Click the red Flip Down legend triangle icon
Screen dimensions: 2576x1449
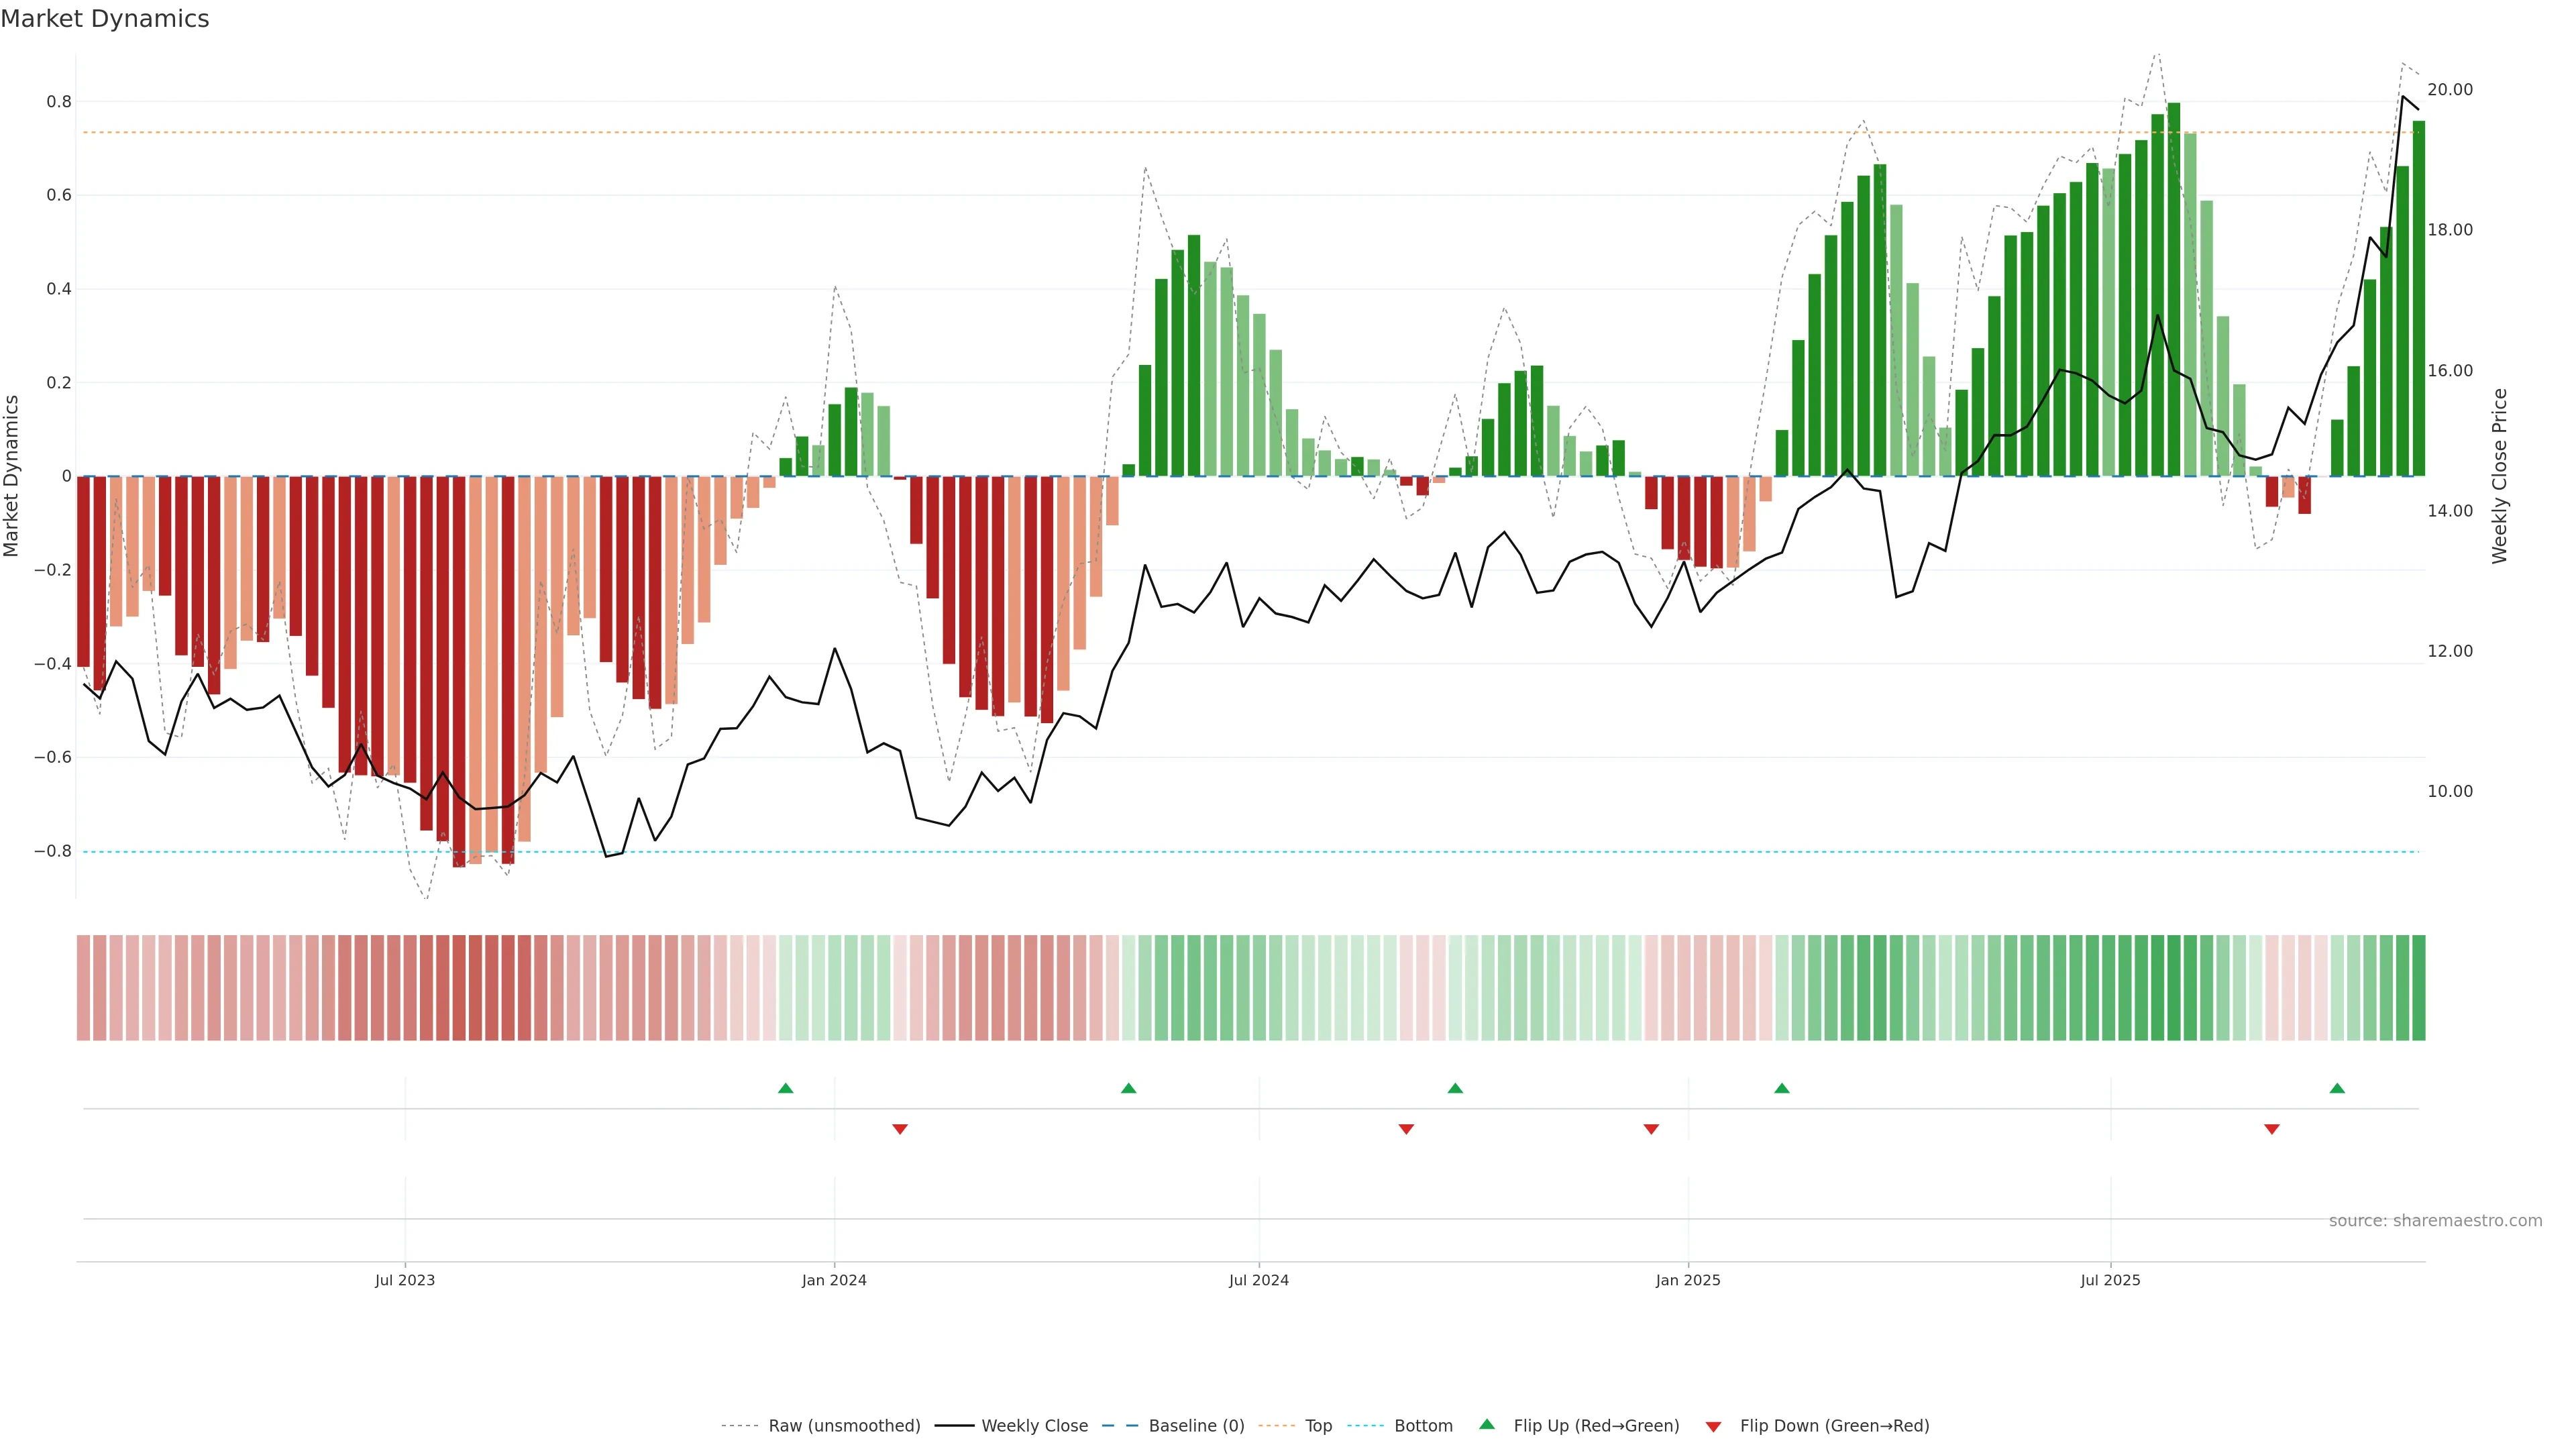1713,1427
